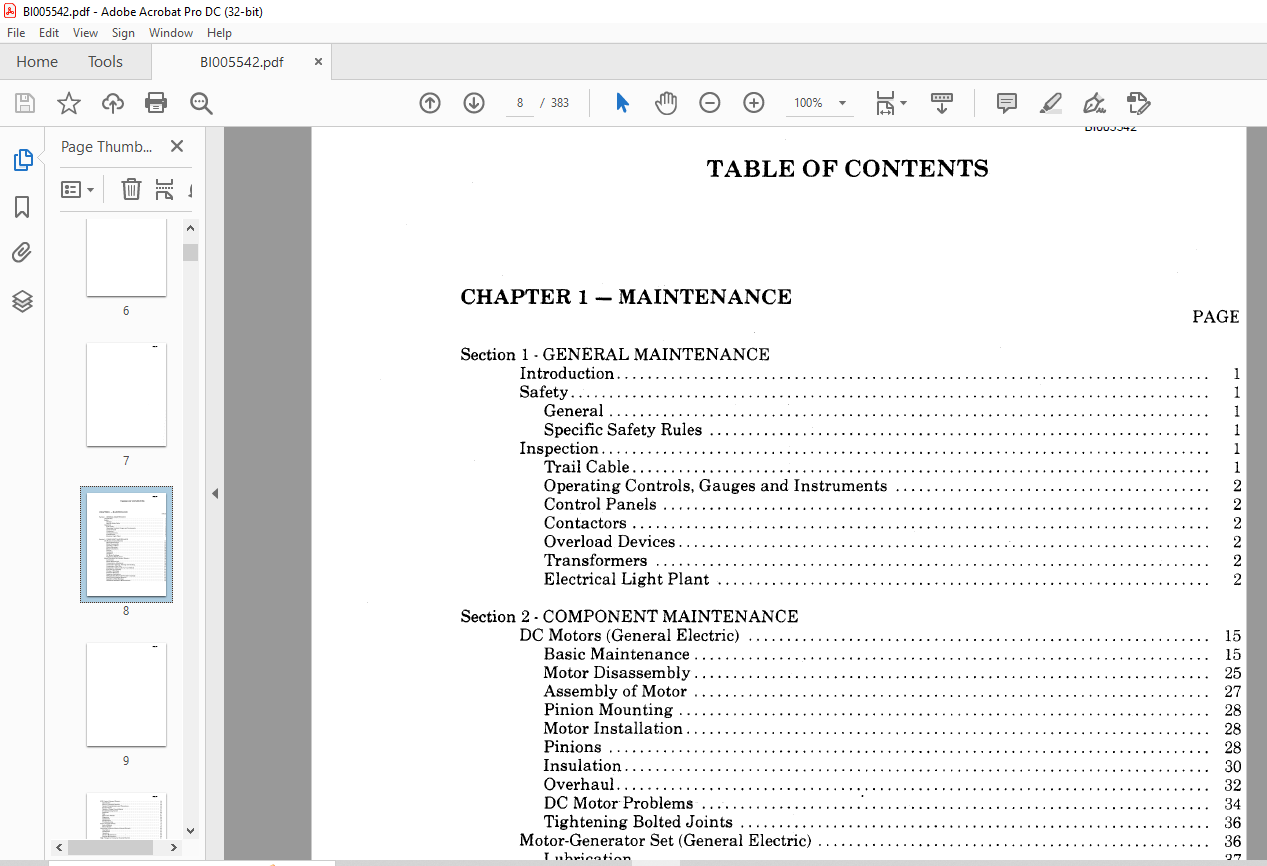Viewport: 1267px width, 866px height.
Task: Click thumbnail scrollbar up arrow
Action: point(190,228)
